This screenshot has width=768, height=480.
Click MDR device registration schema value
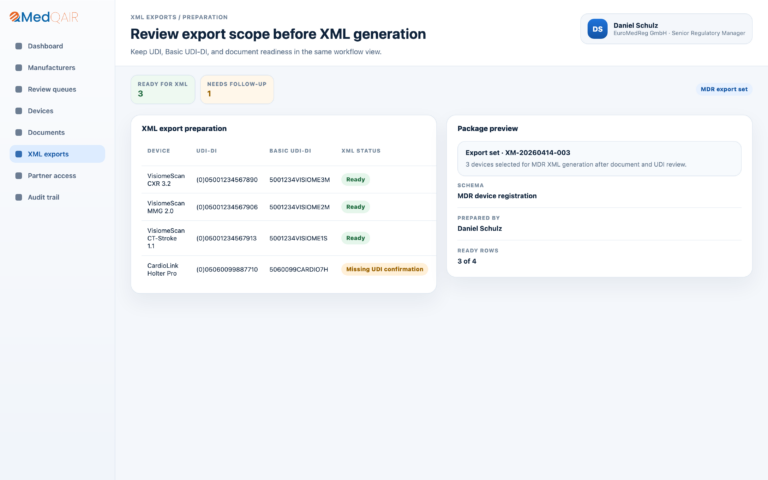[497, 196]
